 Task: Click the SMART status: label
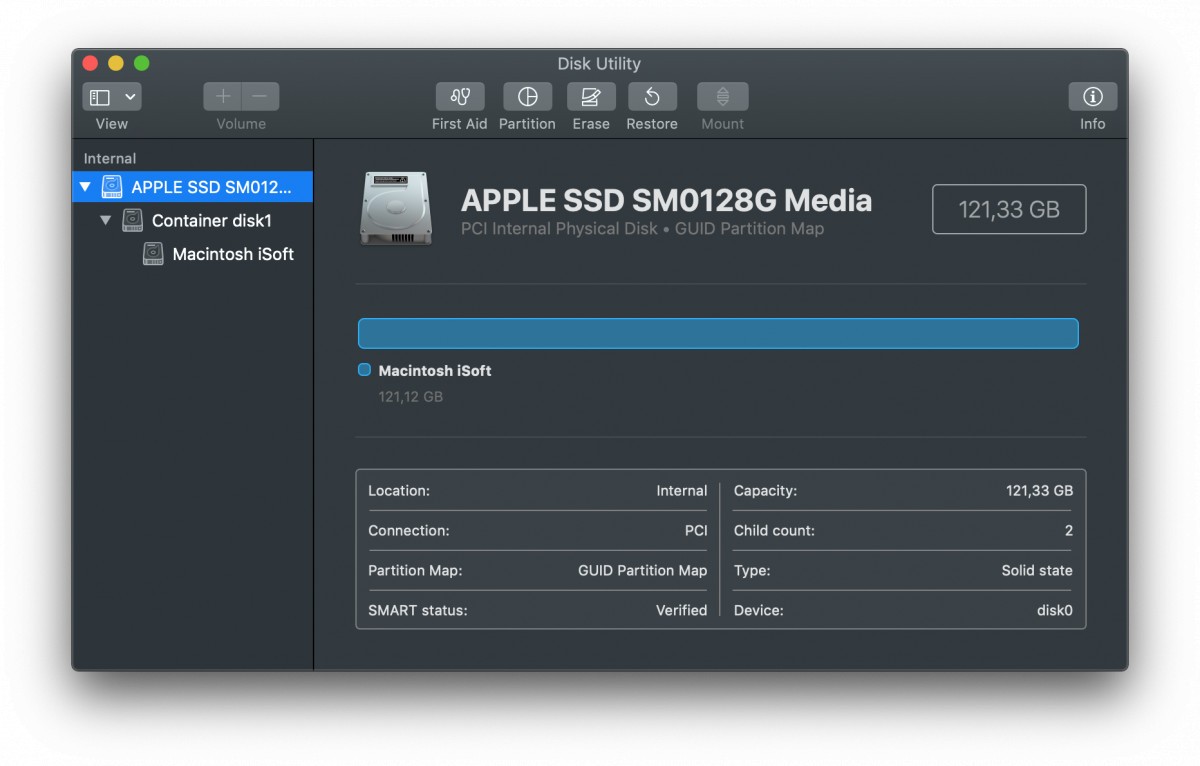pyautogui.click(x=417, y=610)
